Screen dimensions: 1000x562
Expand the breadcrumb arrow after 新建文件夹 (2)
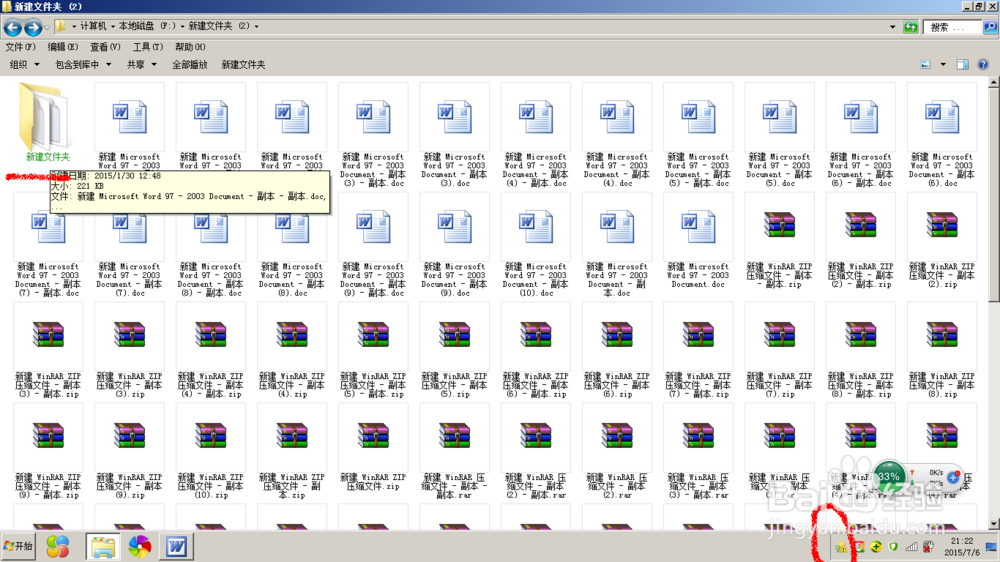click(x=256, y=26)
